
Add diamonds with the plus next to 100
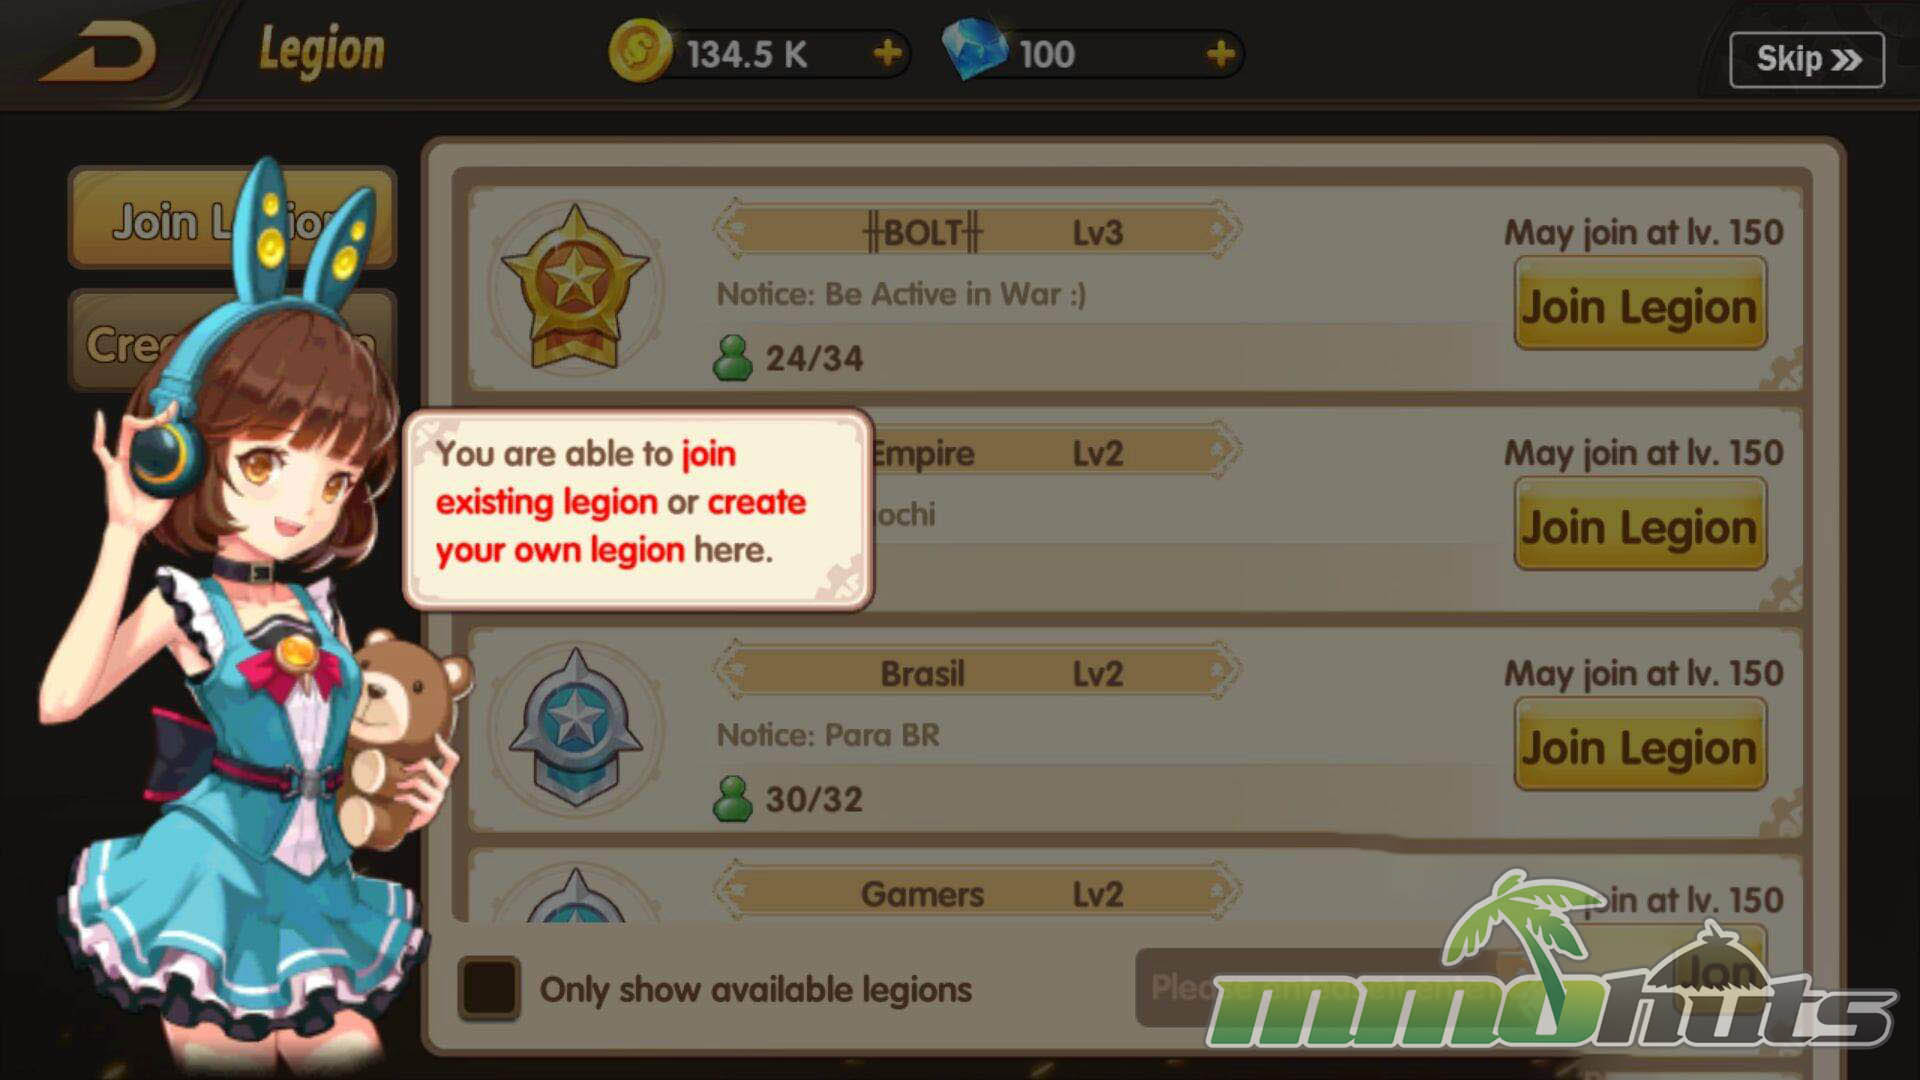(x=1220, y=54)
